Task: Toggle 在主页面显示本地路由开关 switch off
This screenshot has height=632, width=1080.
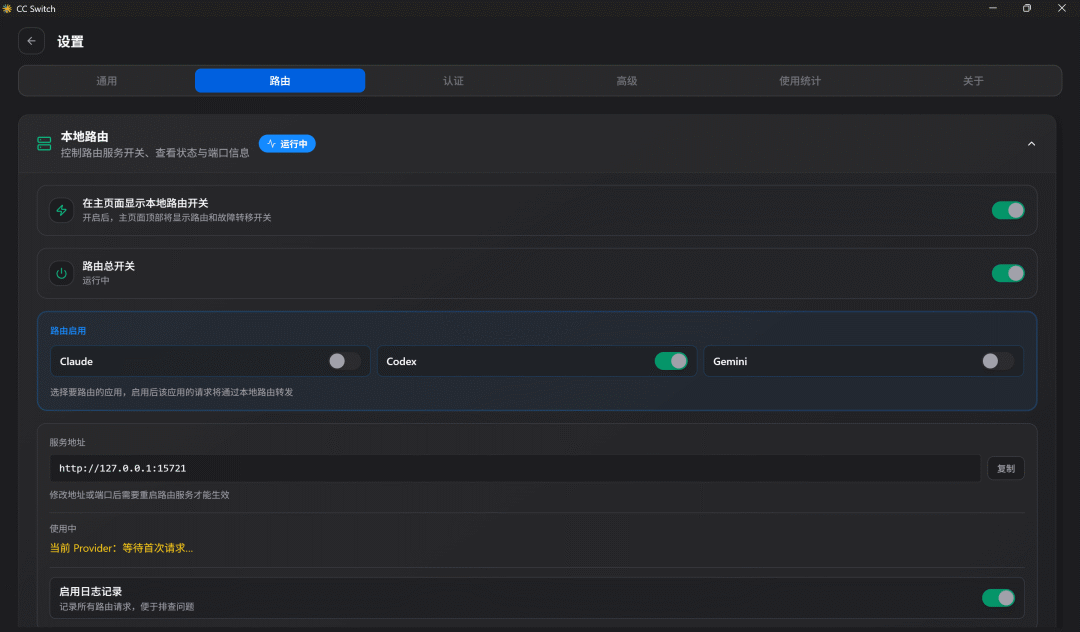Action: click(1008, 210)
